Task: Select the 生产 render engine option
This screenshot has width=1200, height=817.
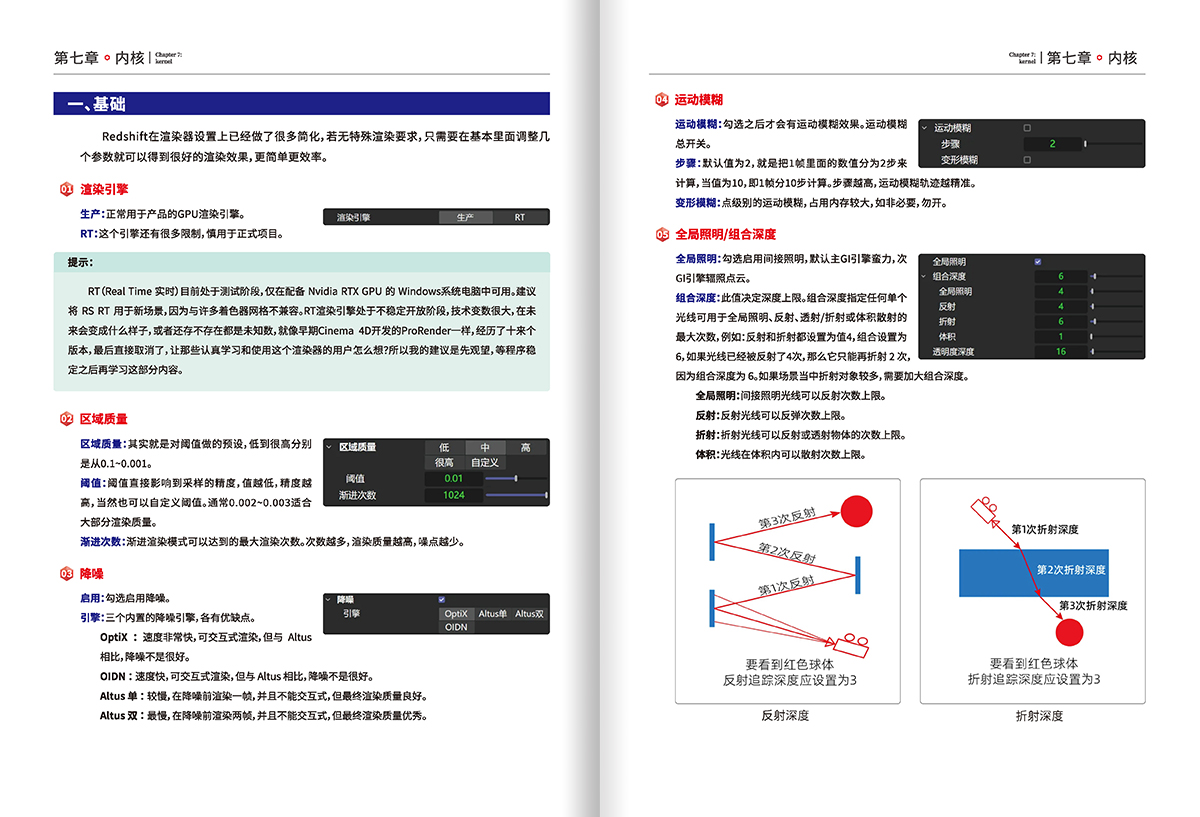Action: click(x=465, y=217)
